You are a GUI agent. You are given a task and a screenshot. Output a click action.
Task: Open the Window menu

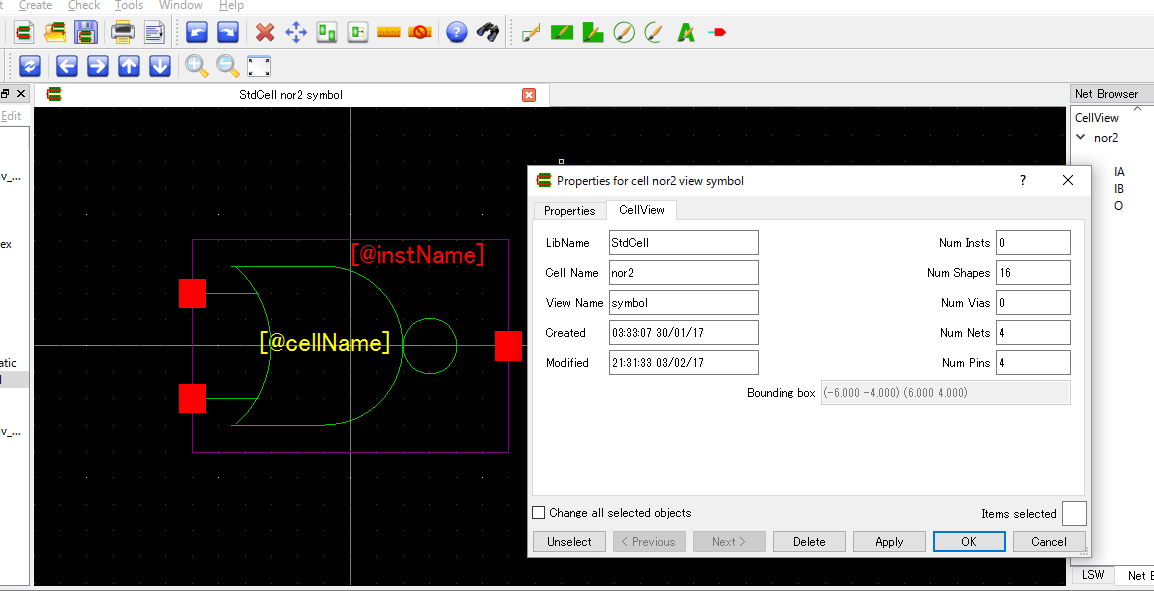point(181,5)
